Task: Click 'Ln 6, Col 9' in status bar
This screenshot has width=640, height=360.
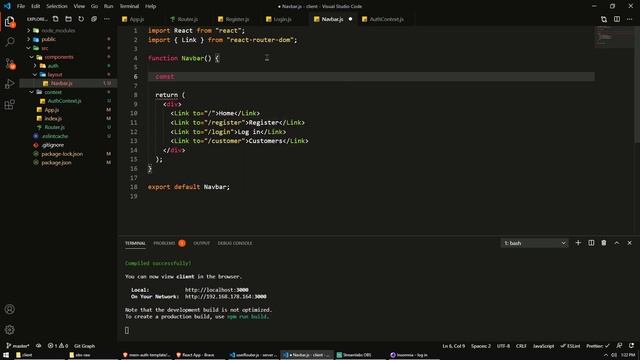Action: [x=453, y=346]
